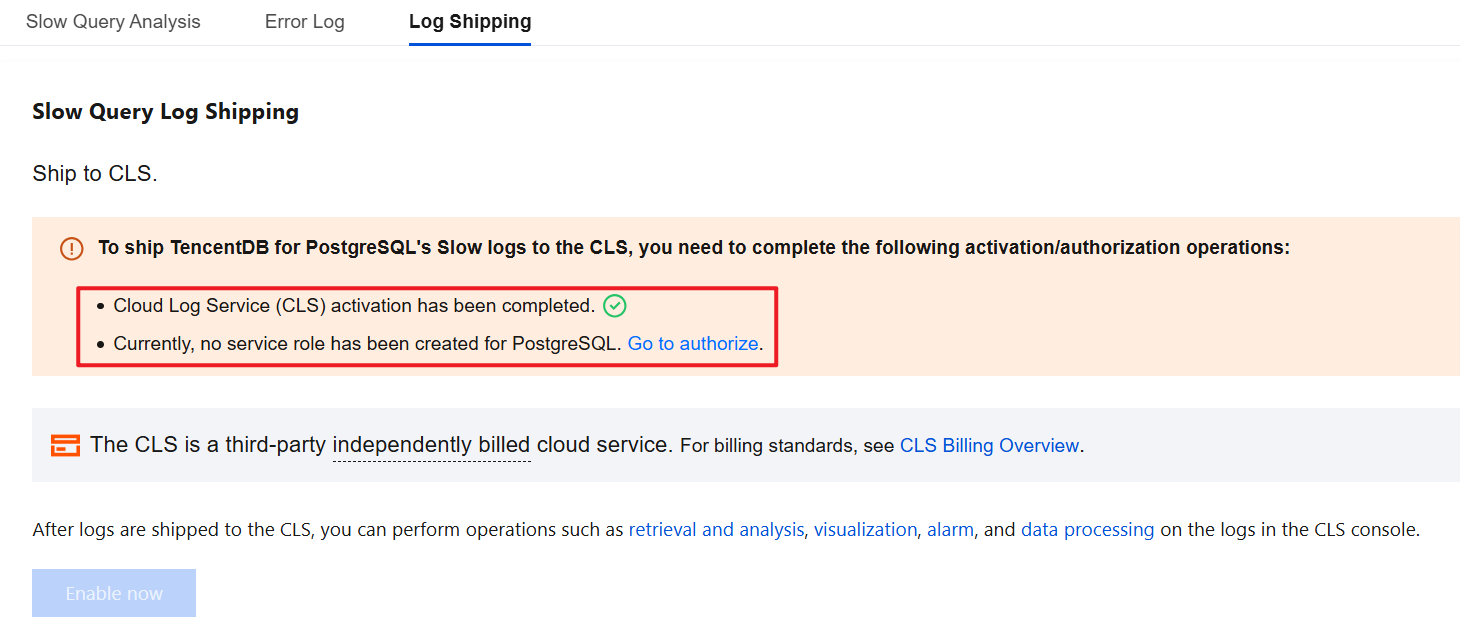Click the orange billing card icon
The width and height of the screenshot is (1460, 626).
pyautogui.click(x=65, y=445)
